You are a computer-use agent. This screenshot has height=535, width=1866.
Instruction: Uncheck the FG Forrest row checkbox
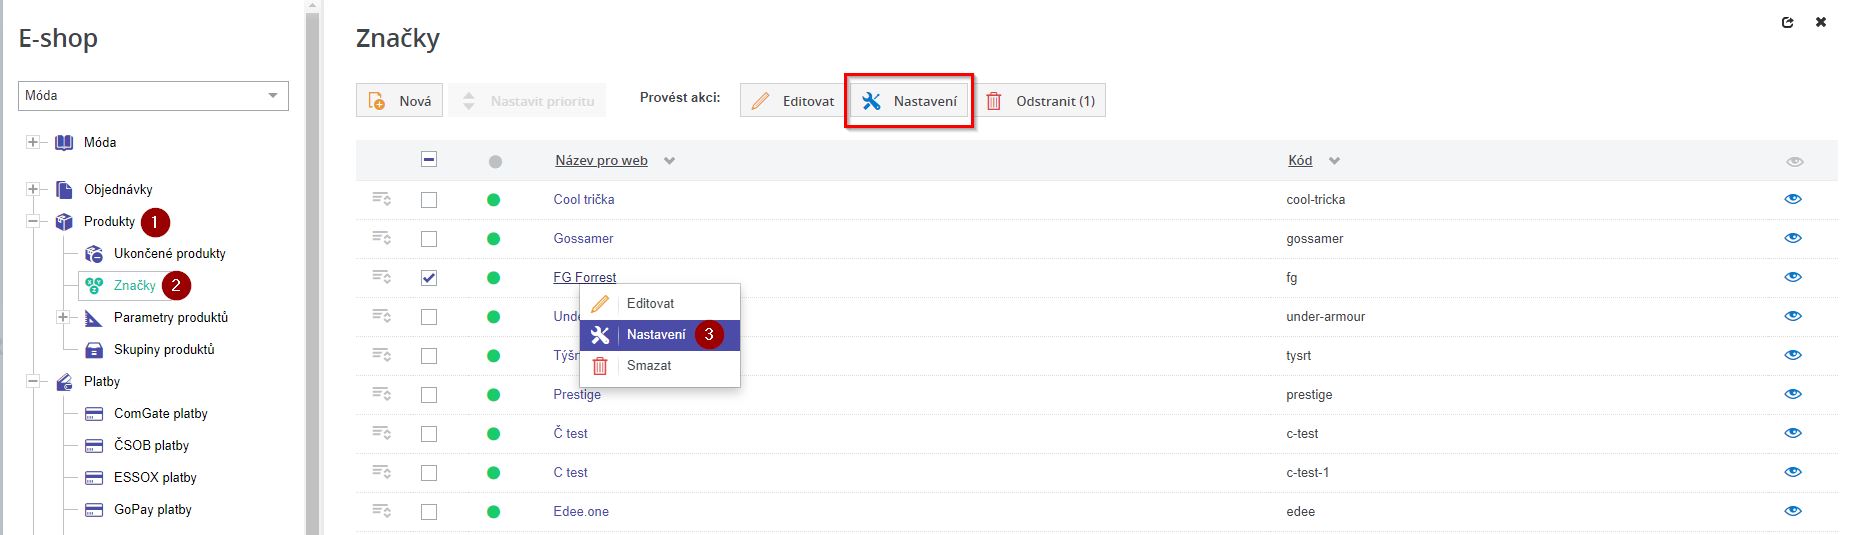pyautogui.click(x=429, y=278)
